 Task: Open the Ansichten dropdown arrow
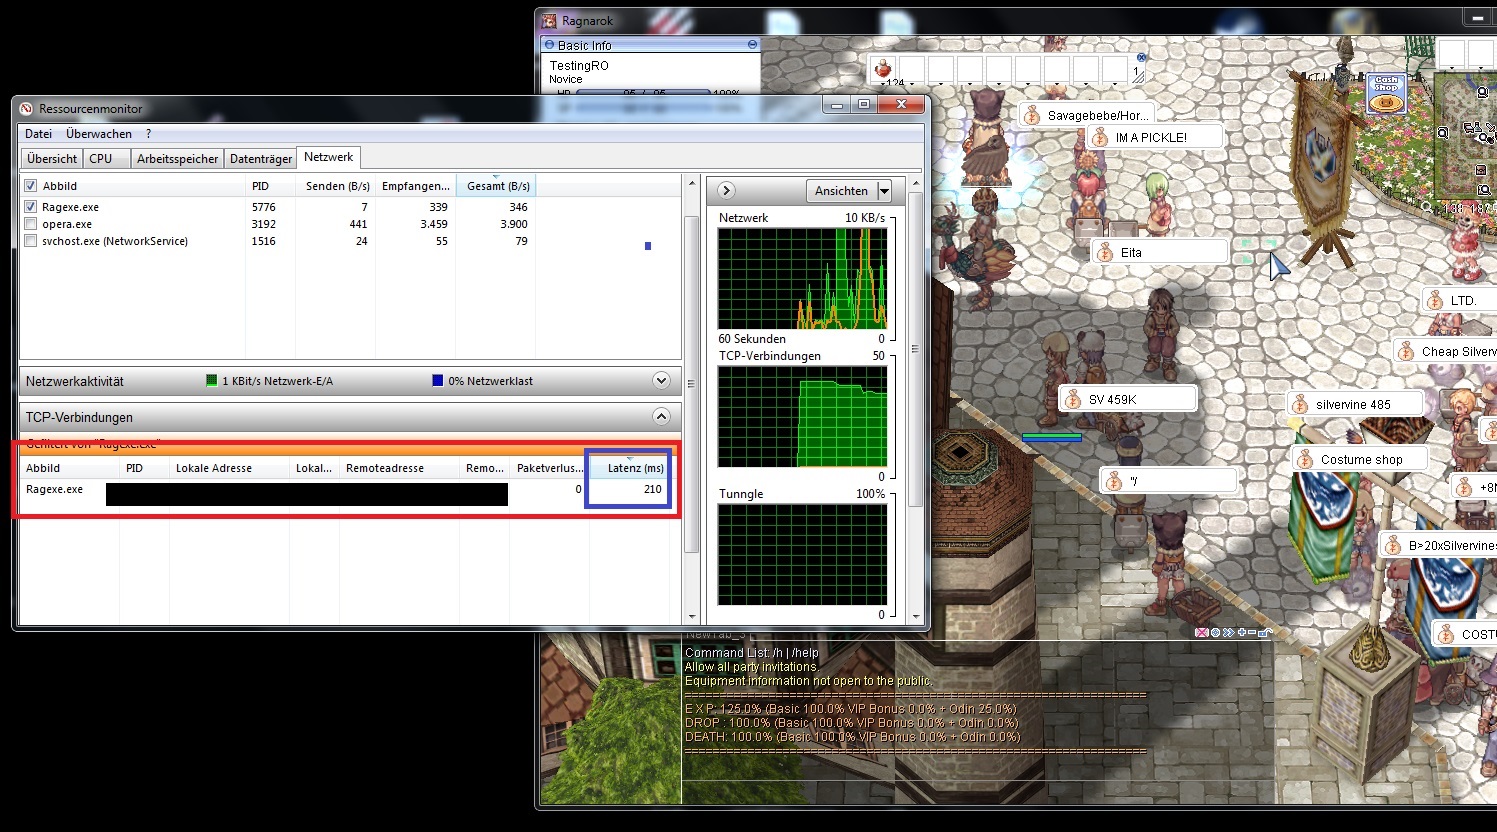point(884,191)
